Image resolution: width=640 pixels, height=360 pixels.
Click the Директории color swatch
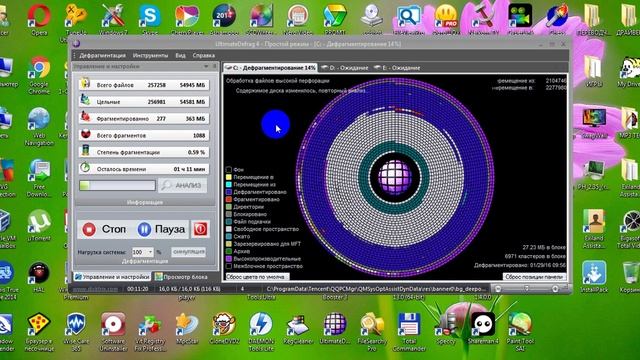click(229, 207)
